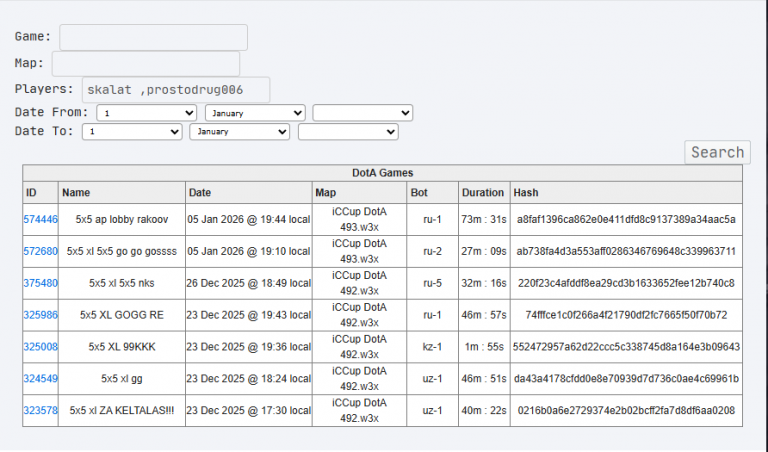
Task: Click the Bot column header
Action: [432, 192]
